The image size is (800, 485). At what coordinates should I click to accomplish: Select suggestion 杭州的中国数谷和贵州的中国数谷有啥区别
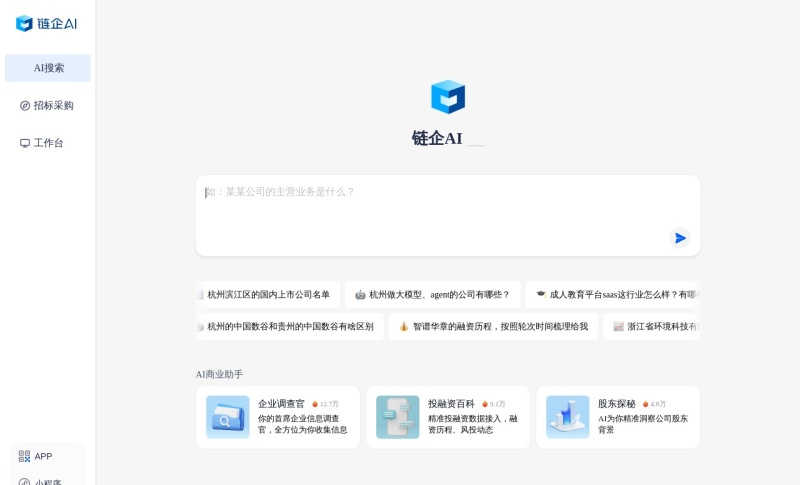pos(290,326)
